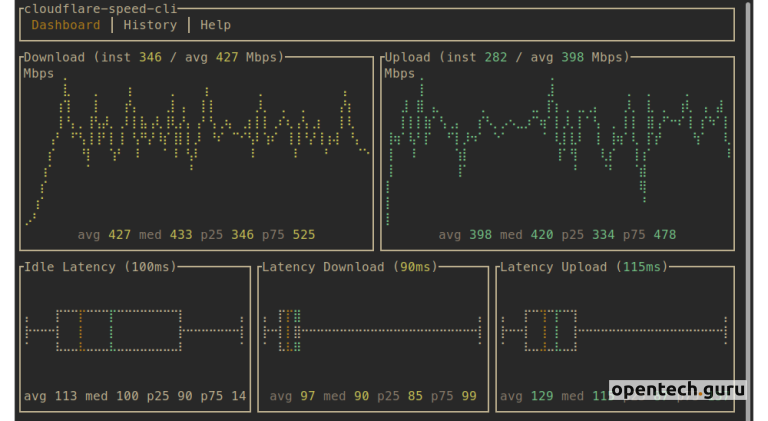Image resolution: width=768 pixels, height=421 pixels.
Task: Click the Upload p25 334 value
Action: pyautogui.click(x=588, y=235)
